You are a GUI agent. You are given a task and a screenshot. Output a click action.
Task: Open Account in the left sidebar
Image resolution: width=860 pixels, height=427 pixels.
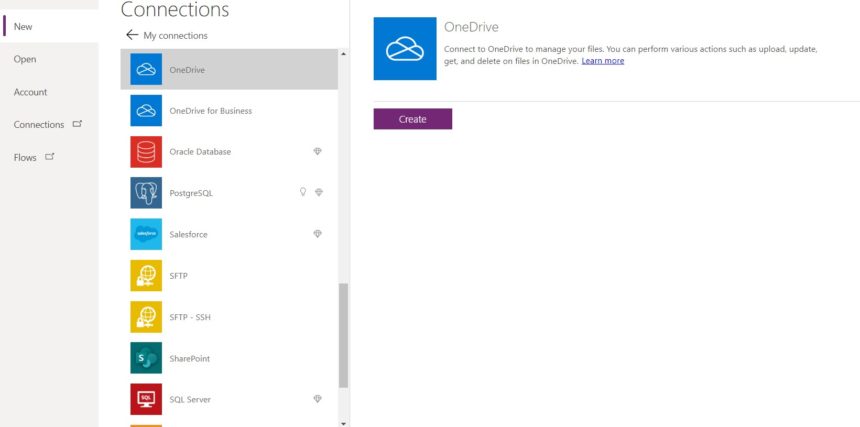point(31,92)
